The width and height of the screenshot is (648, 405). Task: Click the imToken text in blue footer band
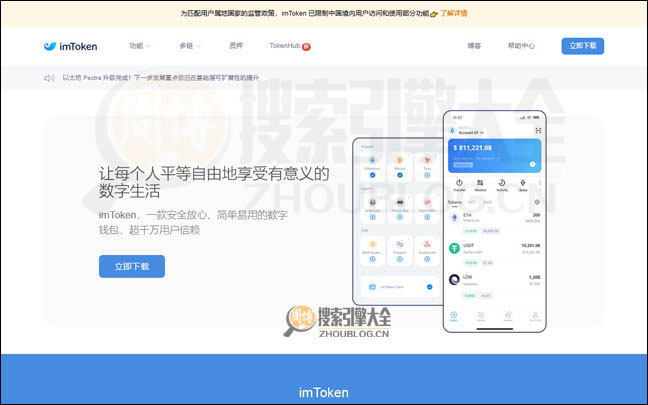323,393
